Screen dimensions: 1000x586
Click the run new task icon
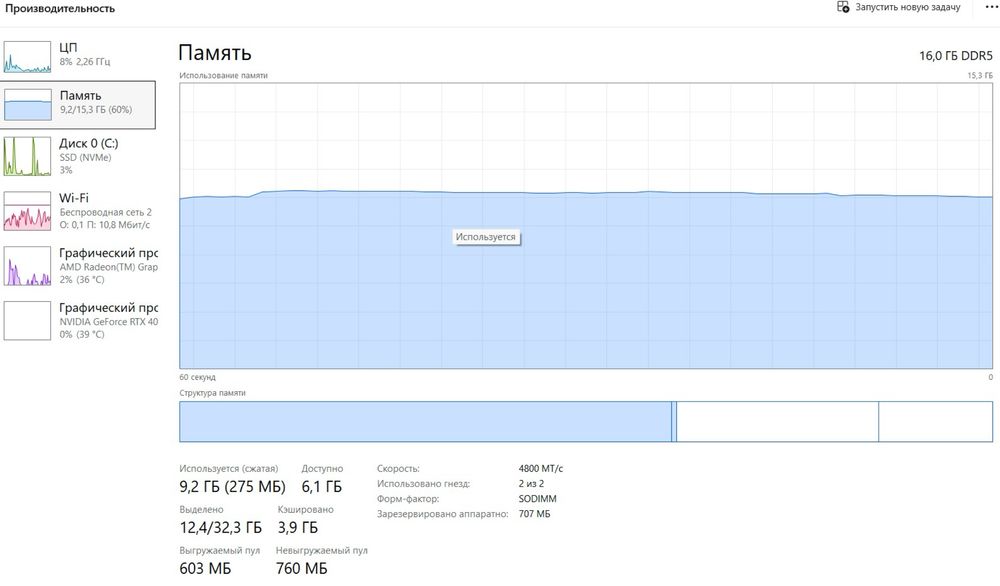843,7
